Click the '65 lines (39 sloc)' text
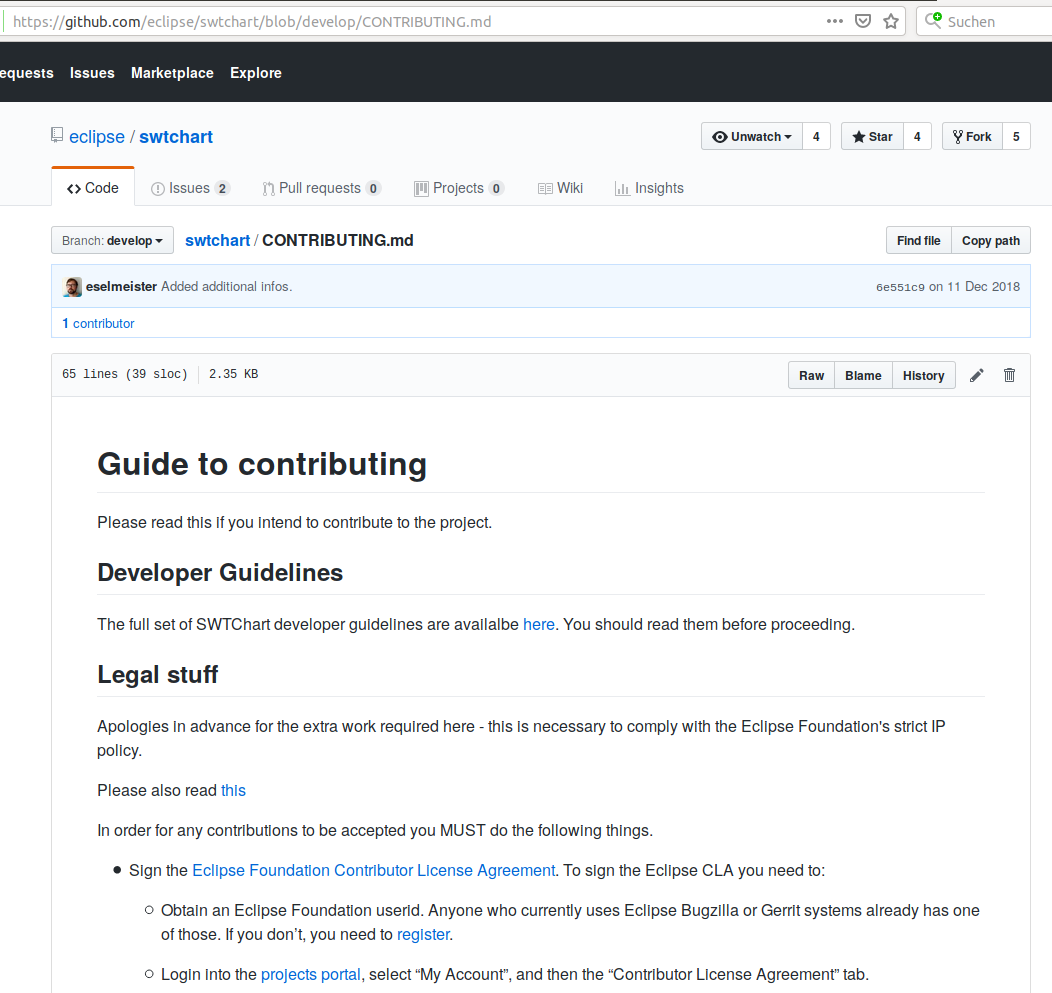 pos(125,374)
